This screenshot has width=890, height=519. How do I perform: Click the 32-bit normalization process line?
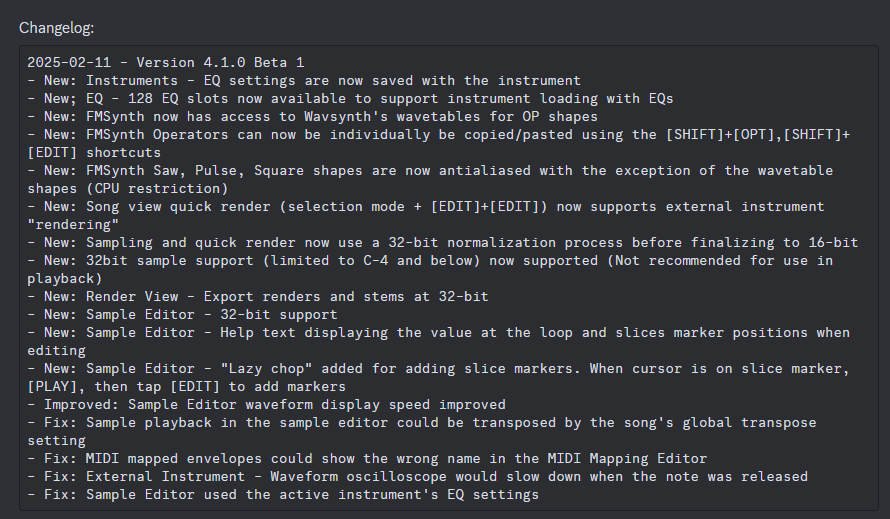(x=443, y=242)
